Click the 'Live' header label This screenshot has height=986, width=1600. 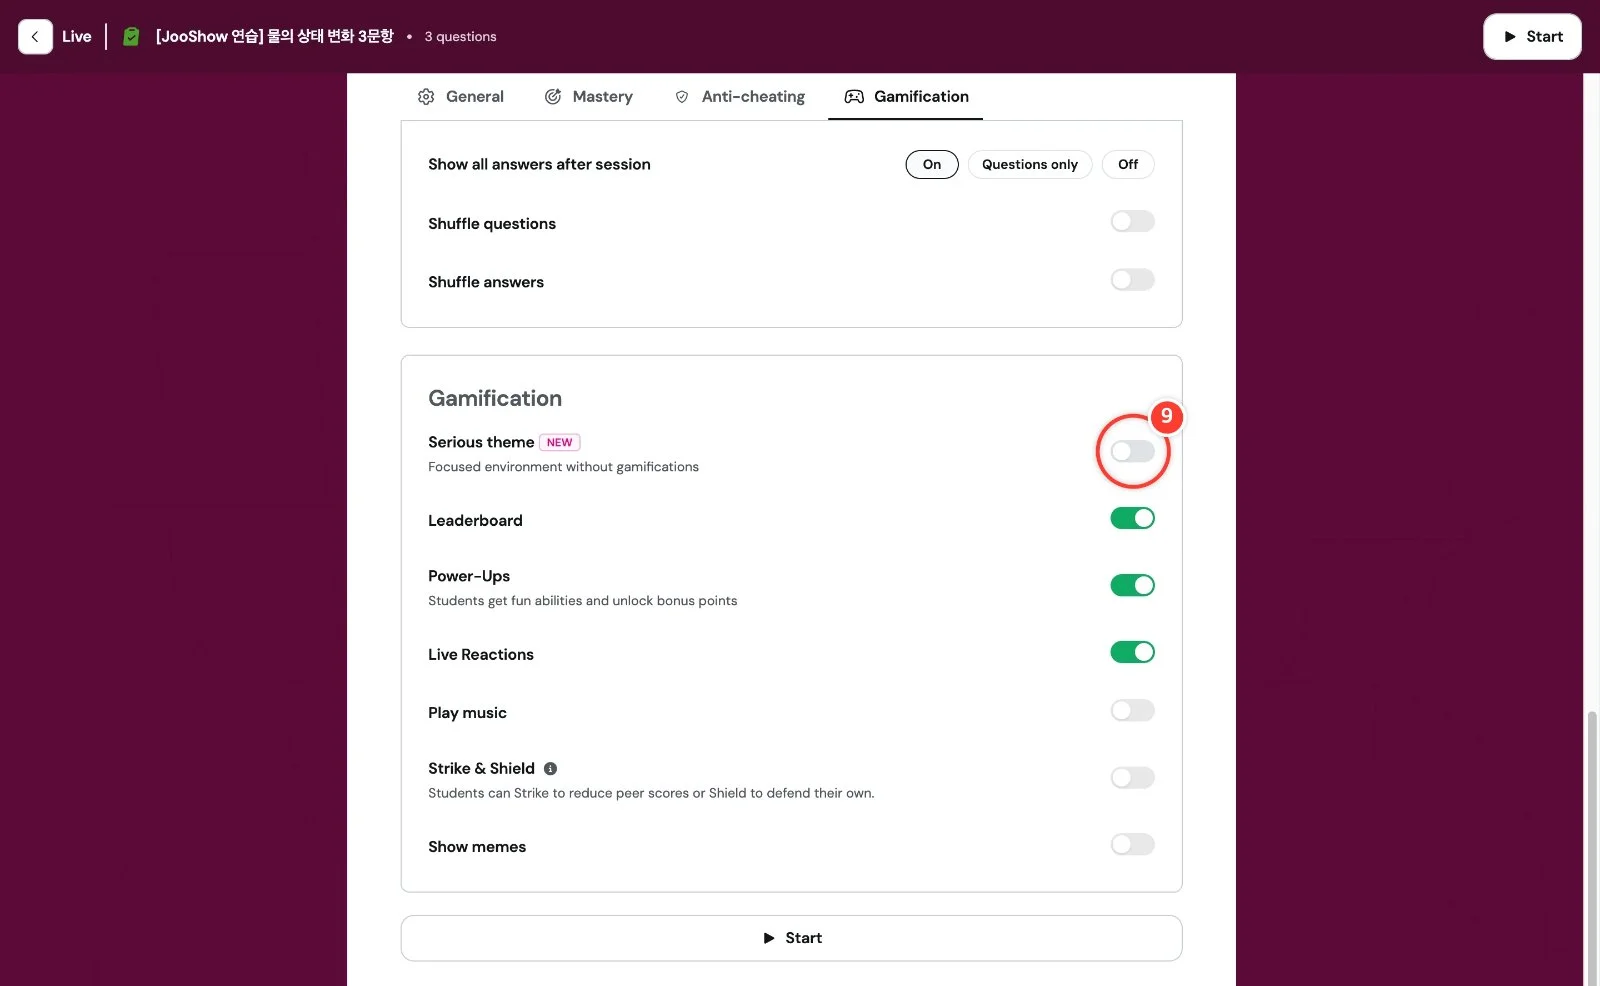(77, 37)
